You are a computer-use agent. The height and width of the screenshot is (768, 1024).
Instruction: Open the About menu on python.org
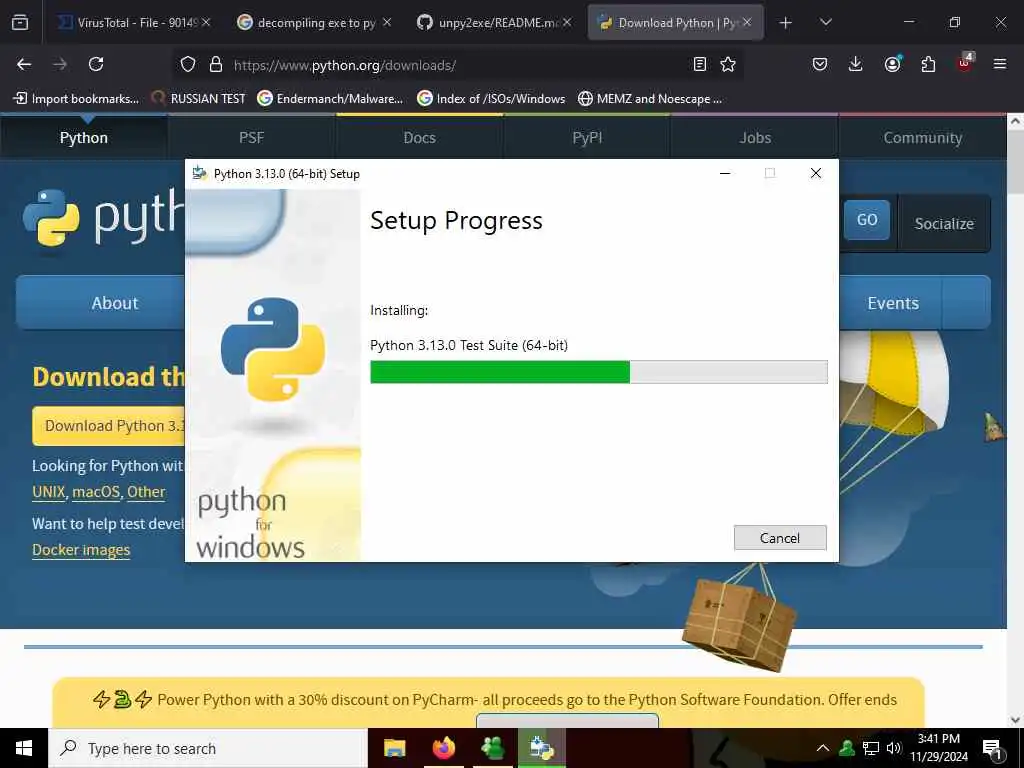tap(101, 302)
